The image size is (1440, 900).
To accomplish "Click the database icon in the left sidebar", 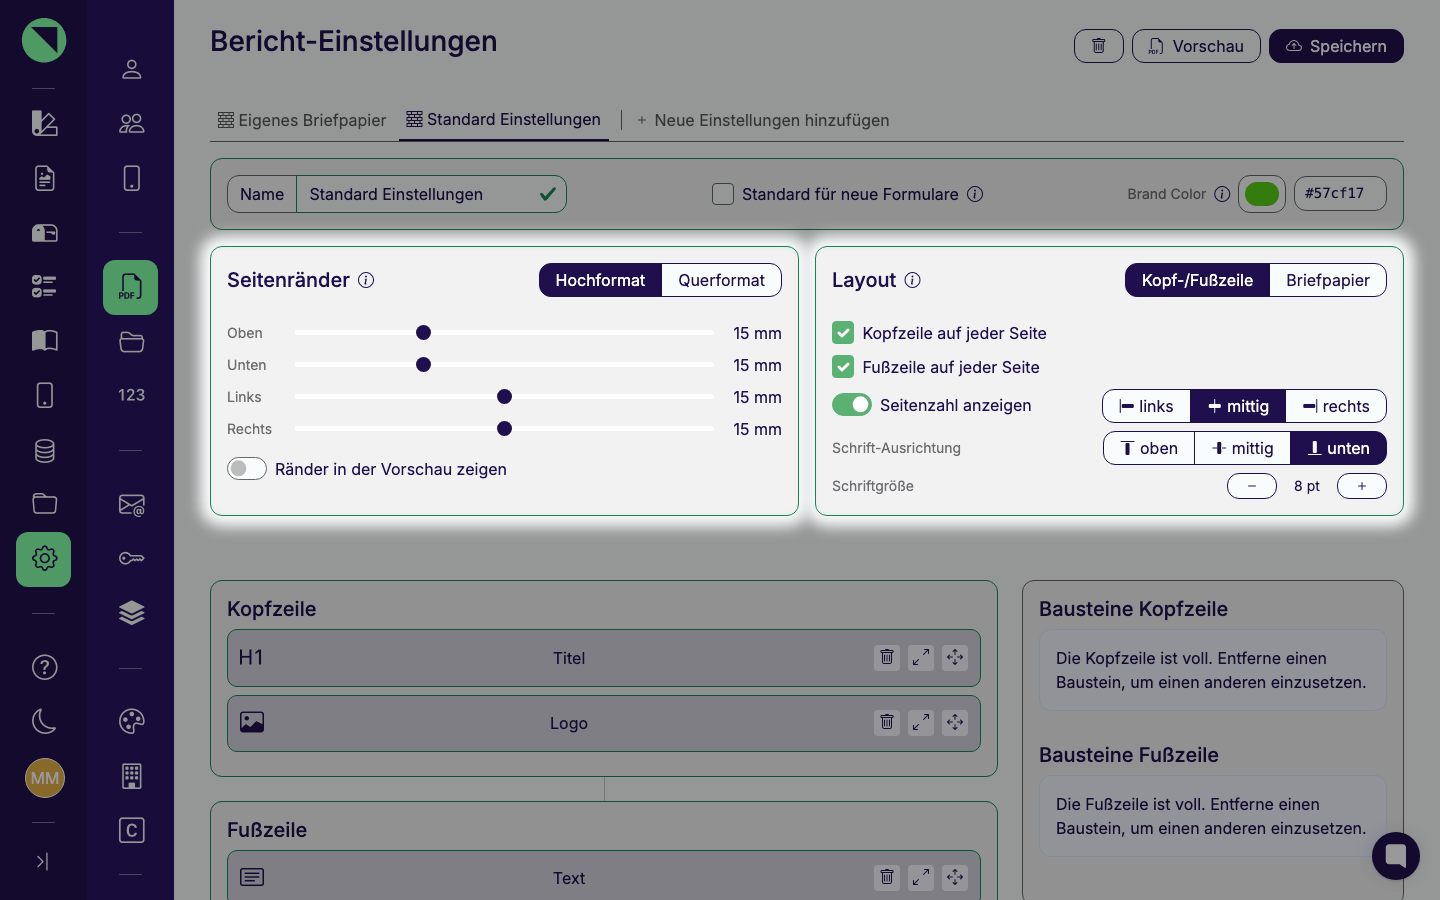I will (44, 451).
